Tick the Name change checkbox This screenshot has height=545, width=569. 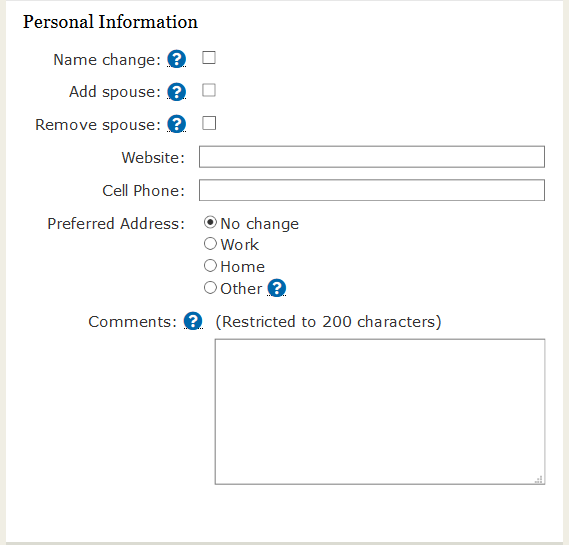209,58
